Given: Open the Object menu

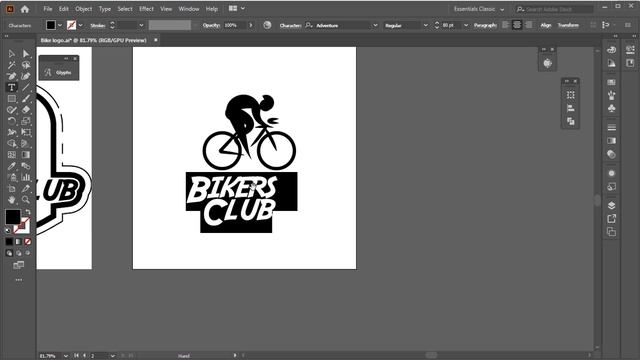Looking at the screenshot, I should coord(83,9).
